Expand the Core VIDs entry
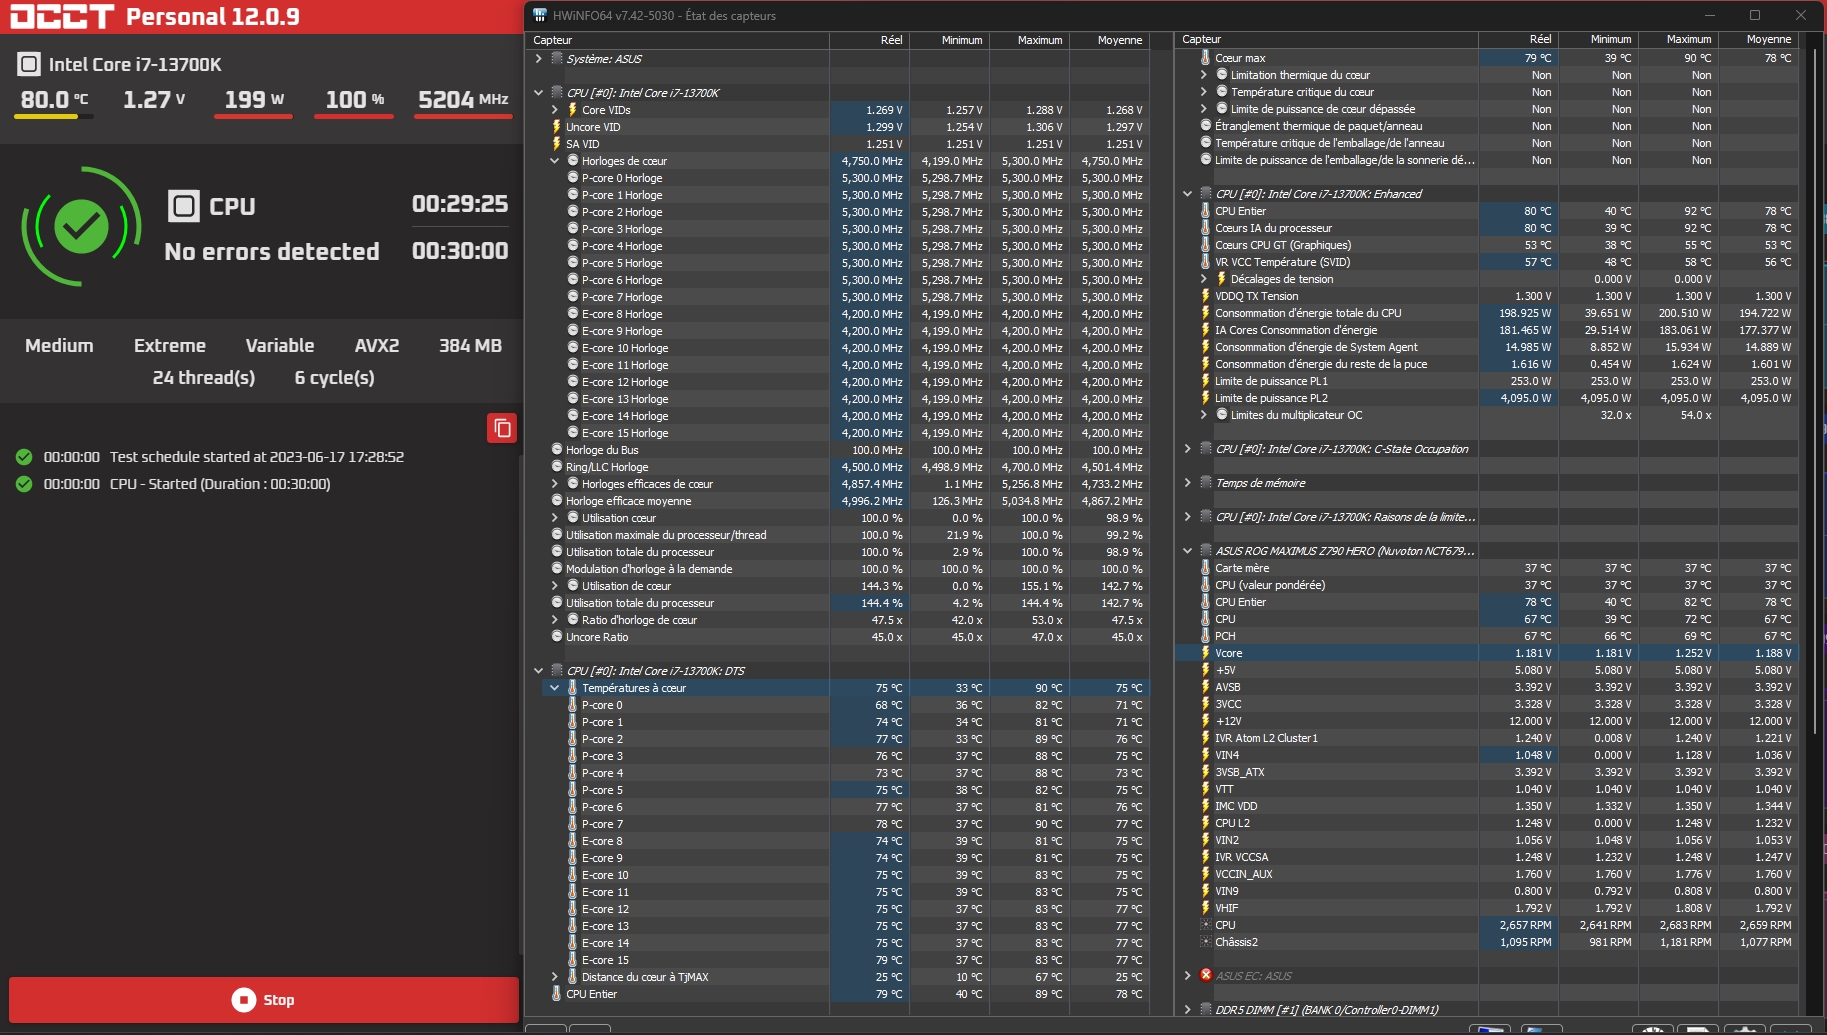Screen dimensions: 1827x1035 (555, 110)
